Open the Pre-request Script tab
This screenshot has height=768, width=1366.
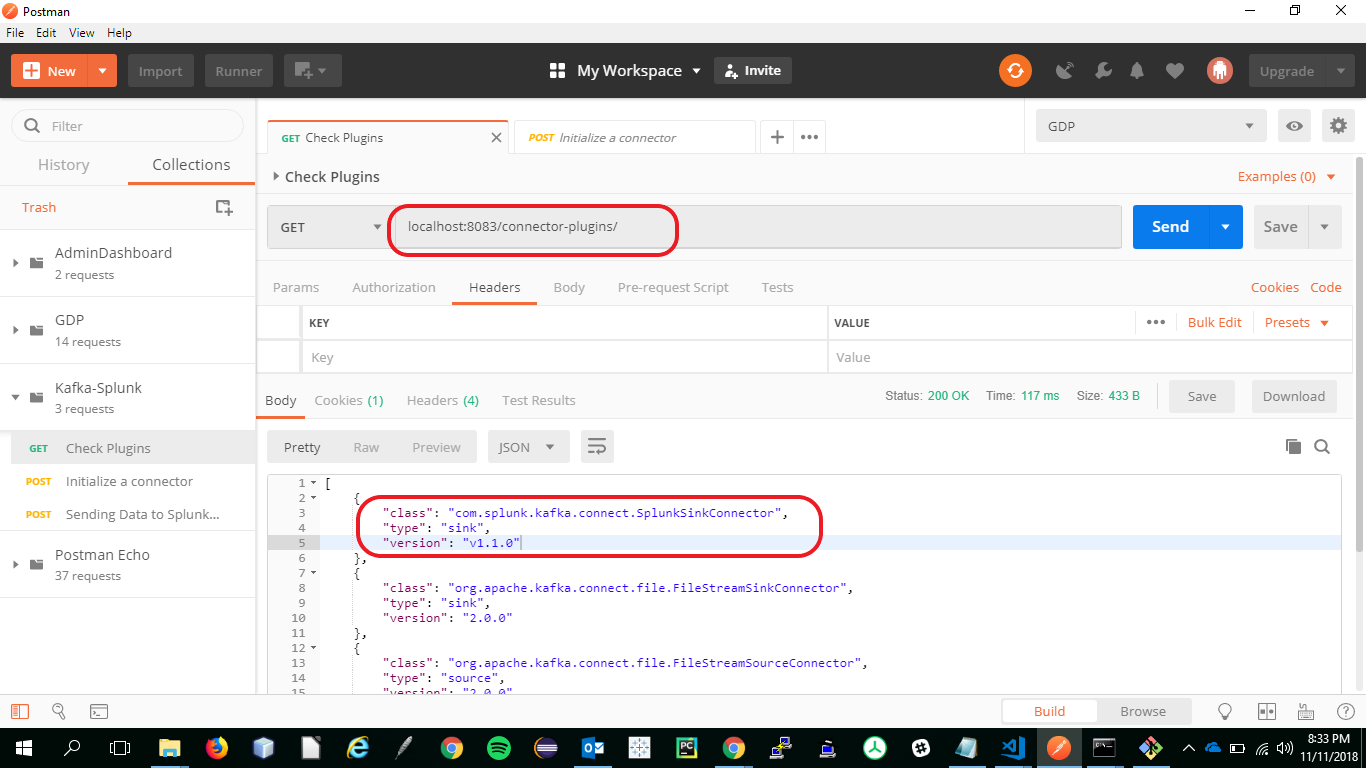[x=673, y=287]
